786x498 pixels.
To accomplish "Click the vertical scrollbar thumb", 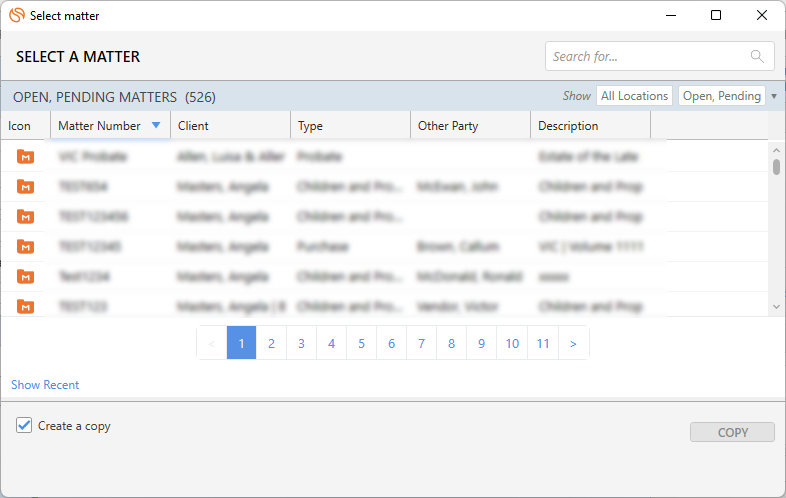I will point(776,167).
